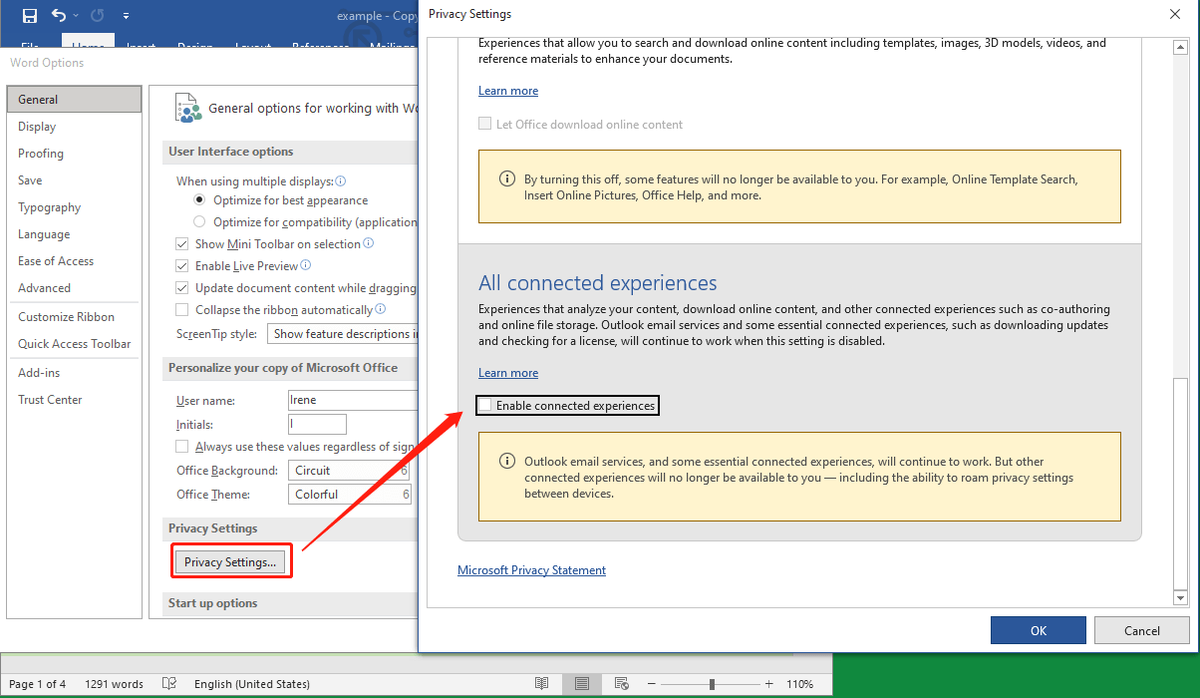Click the Save icon in Quick Access Toolbar
Viewport: 1200px width, 698px height.
coord(29,16)
